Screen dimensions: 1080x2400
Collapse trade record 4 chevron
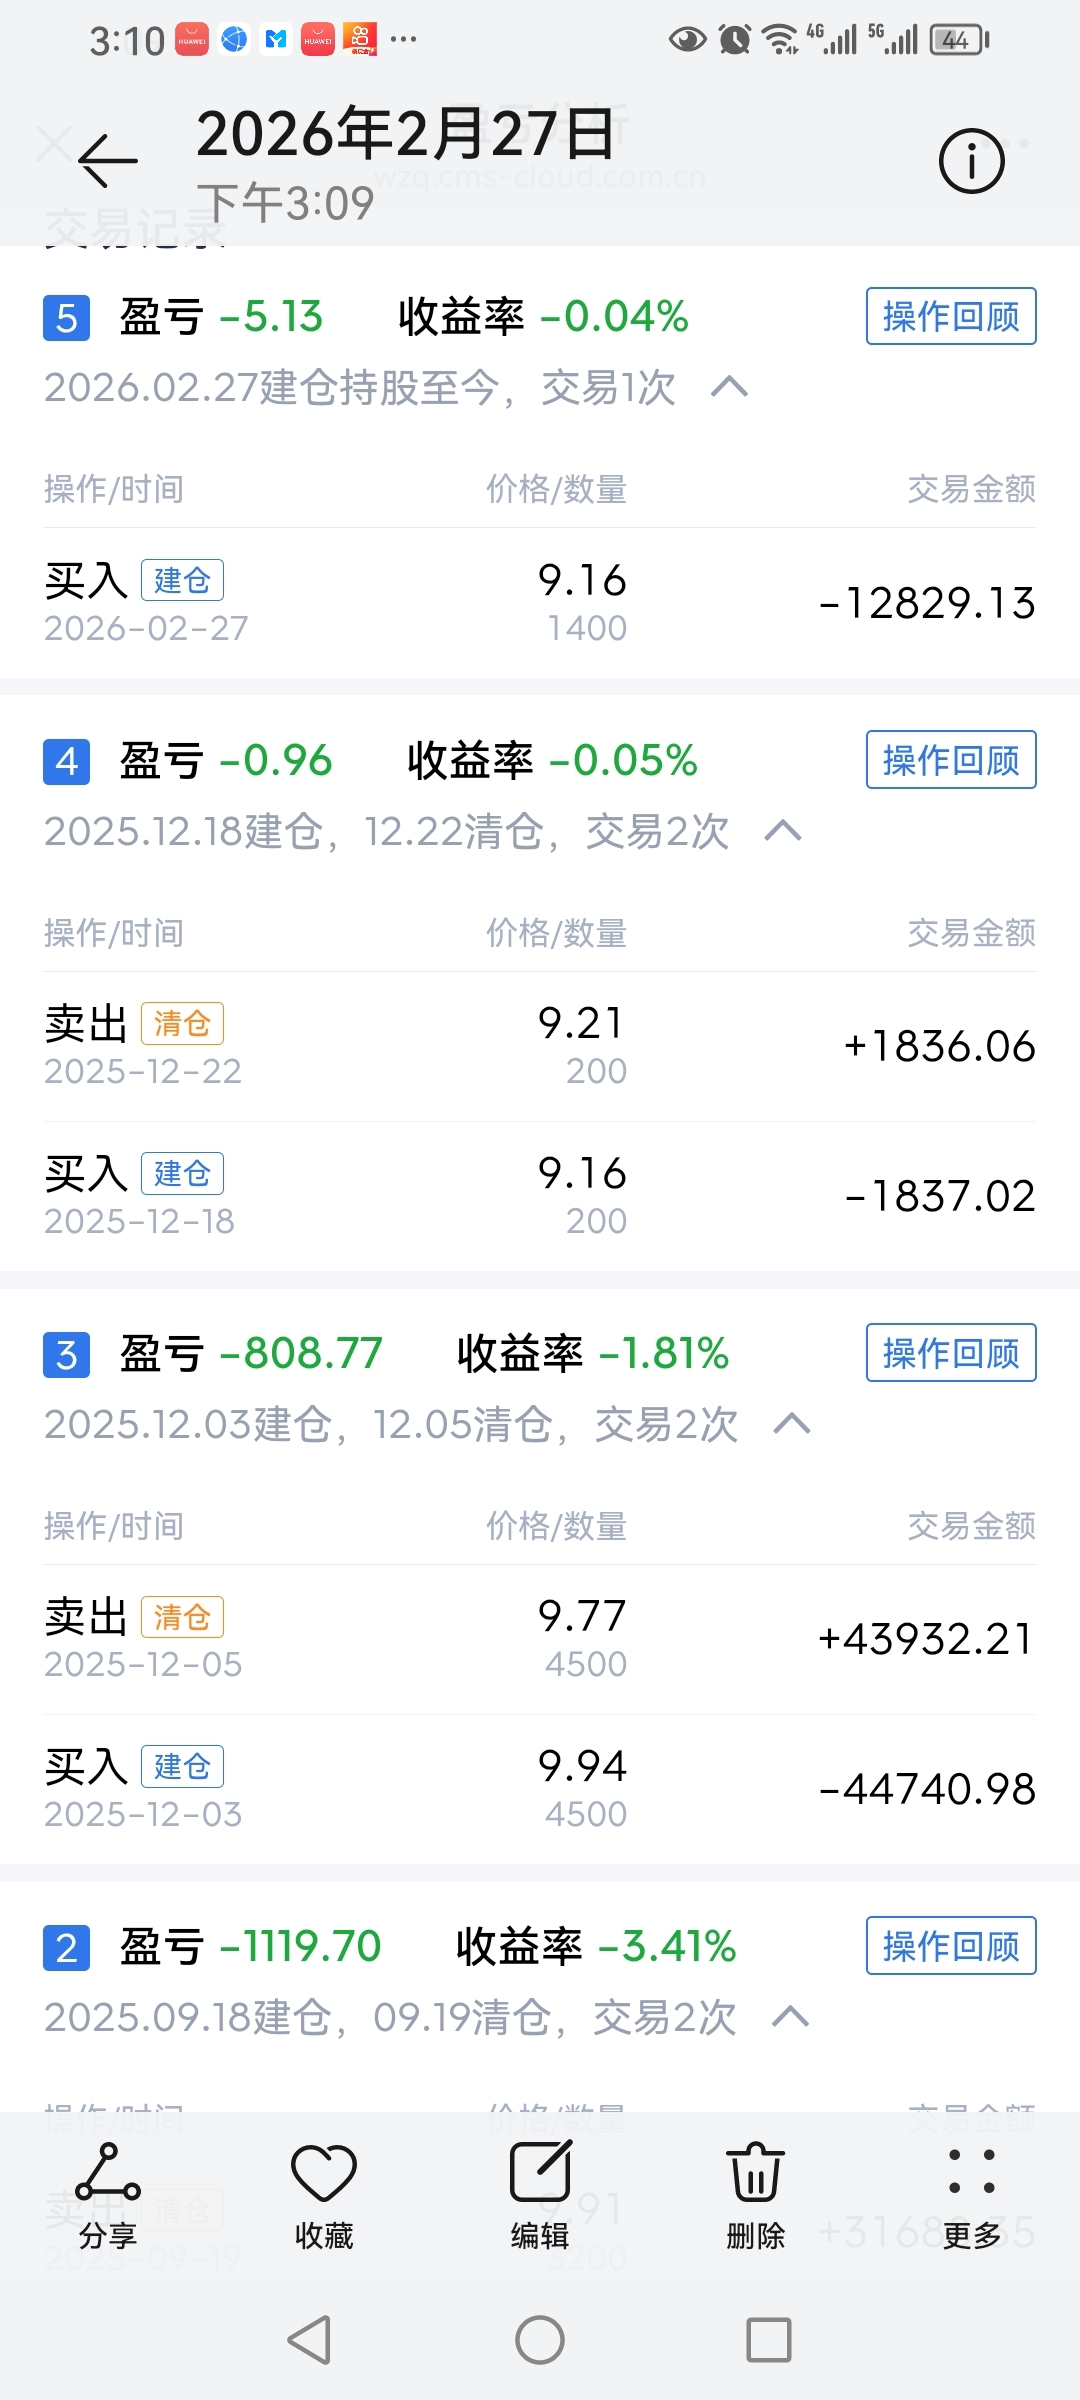tap(783, 831)
